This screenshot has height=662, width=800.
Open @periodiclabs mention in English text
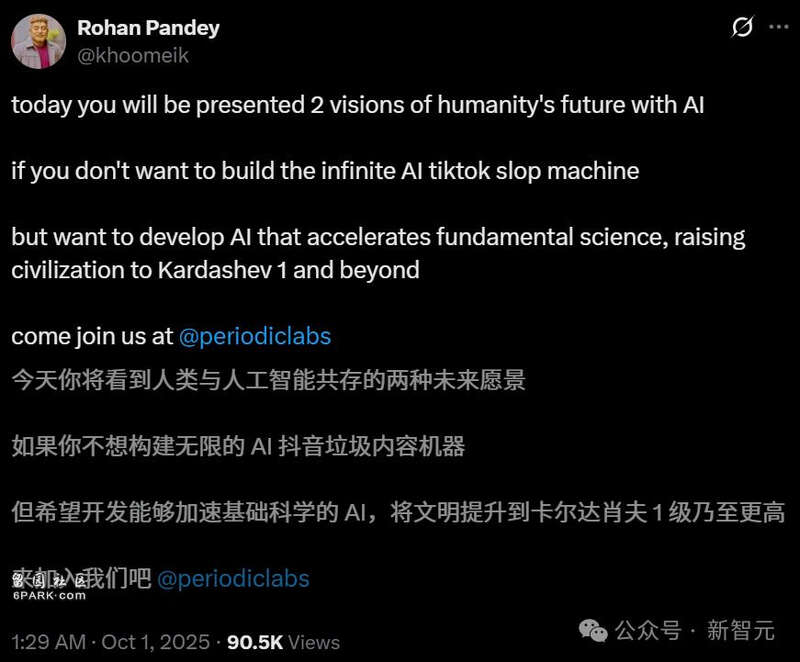tap(255, 336)
